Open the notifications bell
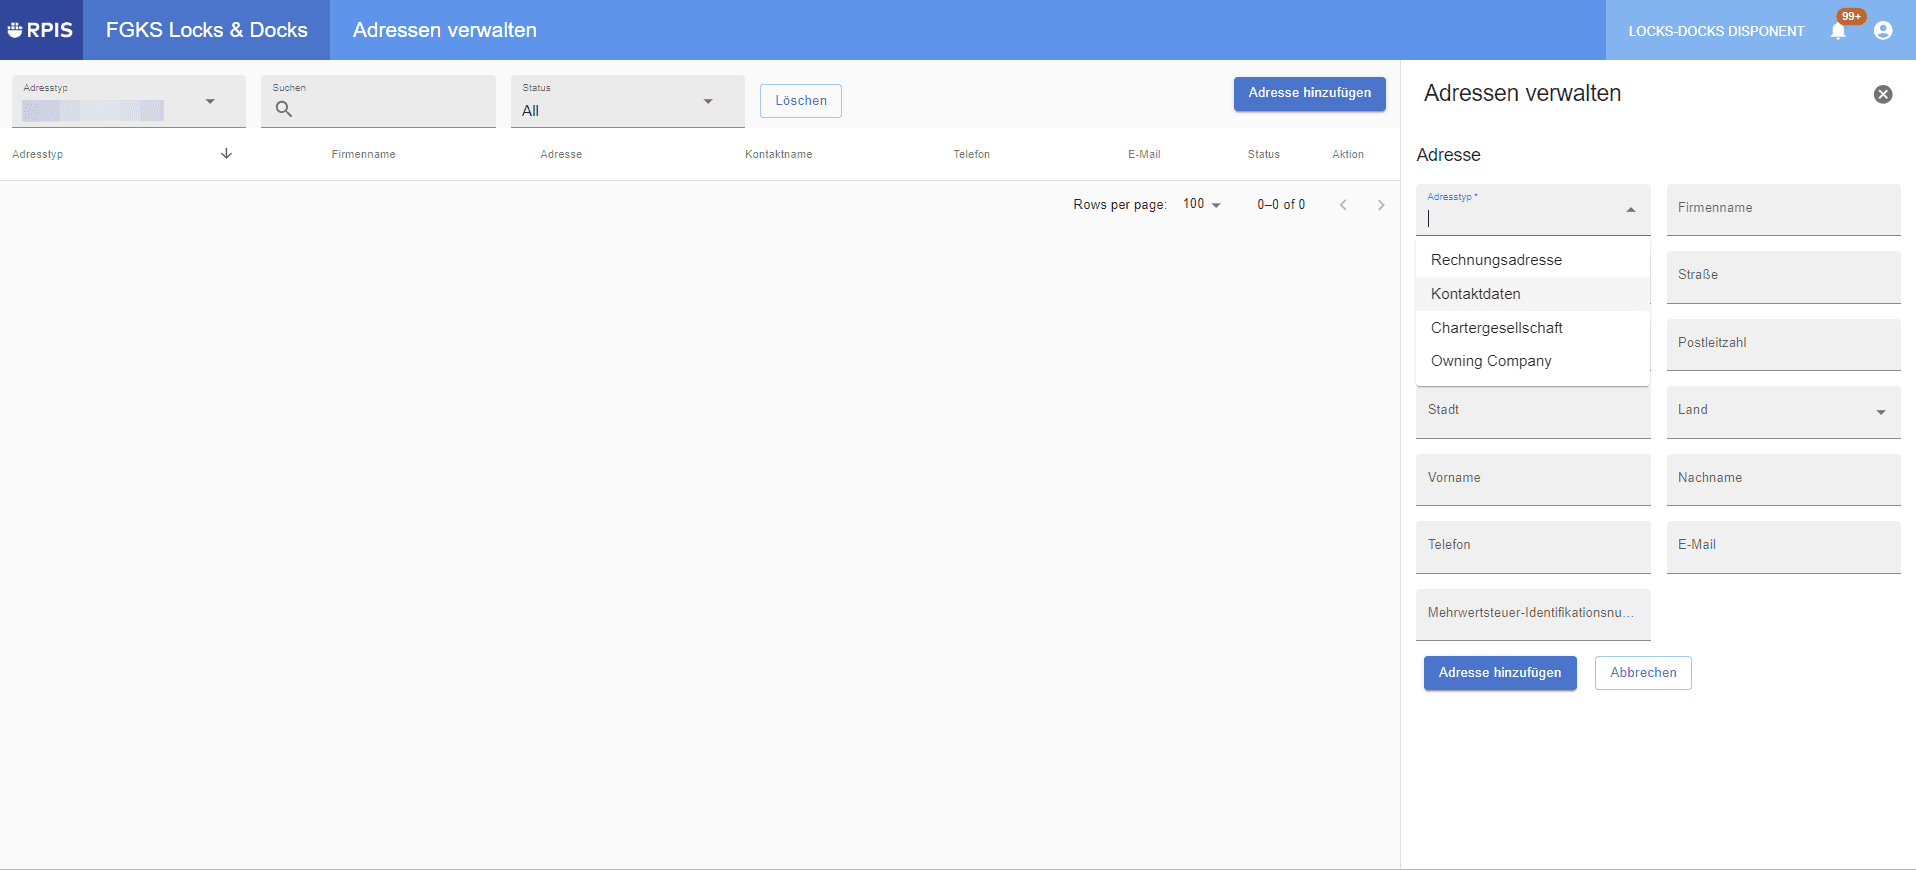 point(1838,31)
